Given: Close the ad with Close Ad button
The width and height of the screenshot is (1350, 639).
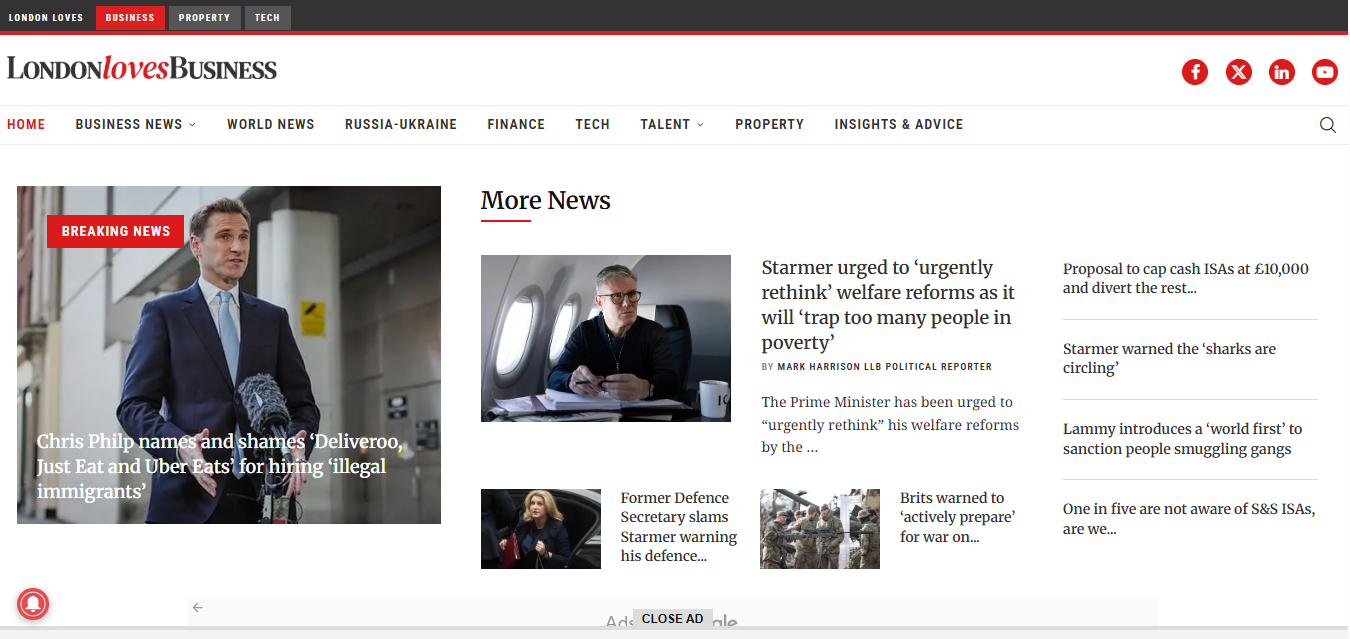Looking at the screenshot, I should pyautogui.click(x=673, y=619).
